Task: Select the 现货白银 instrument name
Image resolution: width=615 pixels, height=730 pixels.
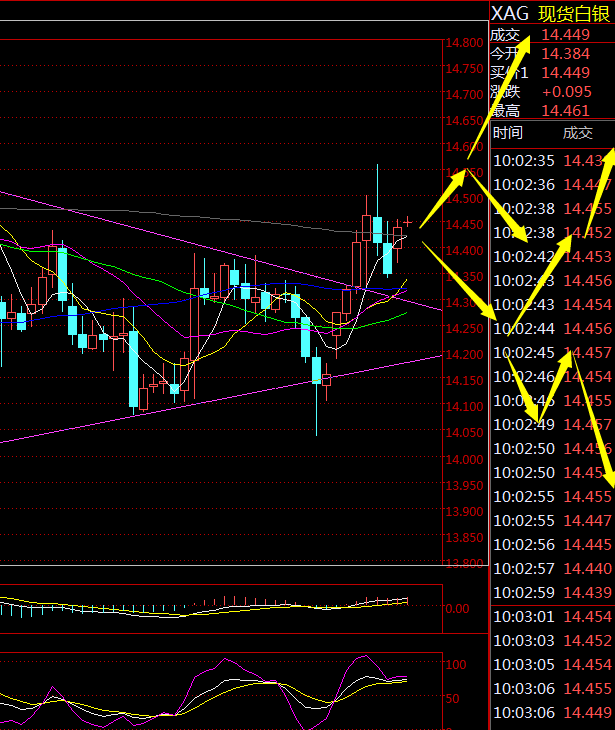Action: pos(574,14)
